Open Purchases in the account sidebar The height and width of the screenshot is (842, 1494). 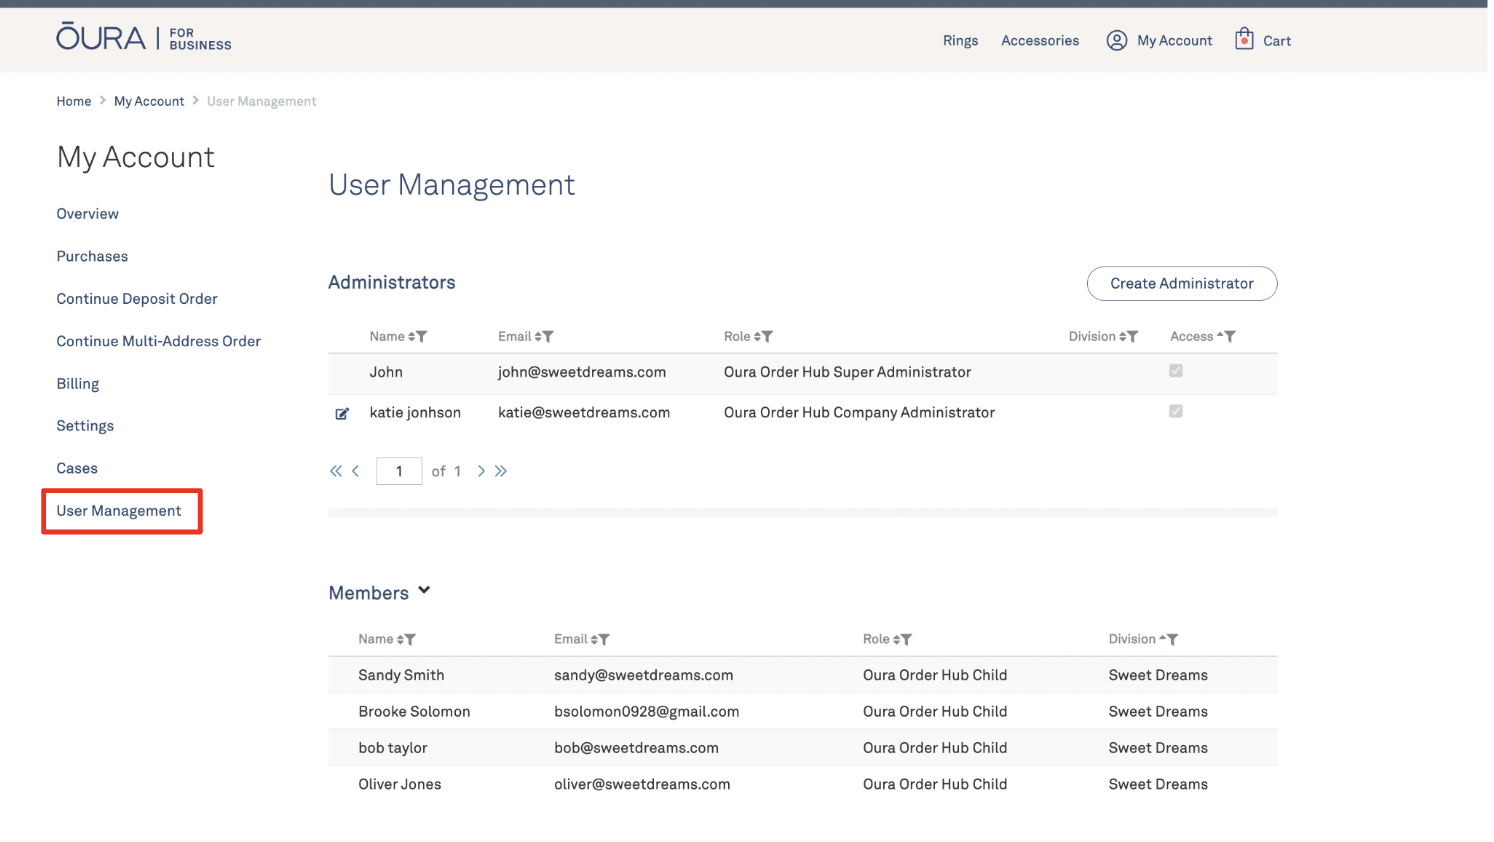pos(92,257)
